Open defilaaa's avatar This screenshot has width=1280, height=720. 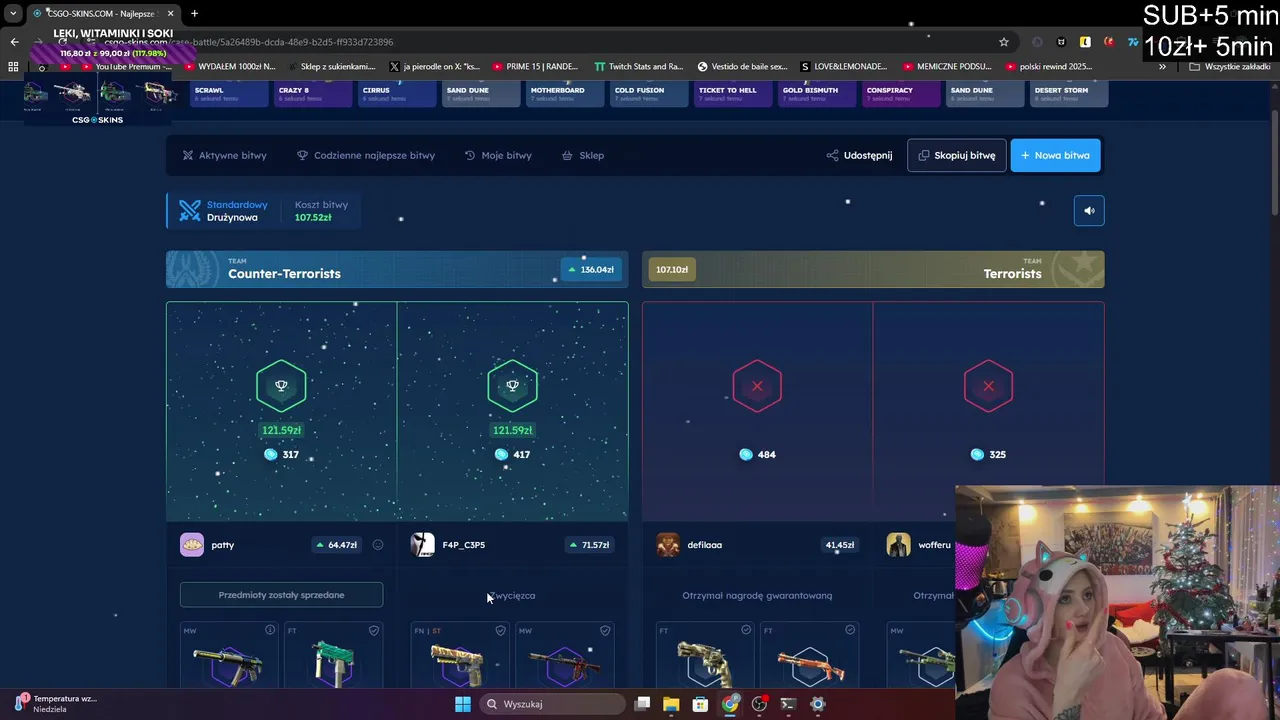point(668,545)
